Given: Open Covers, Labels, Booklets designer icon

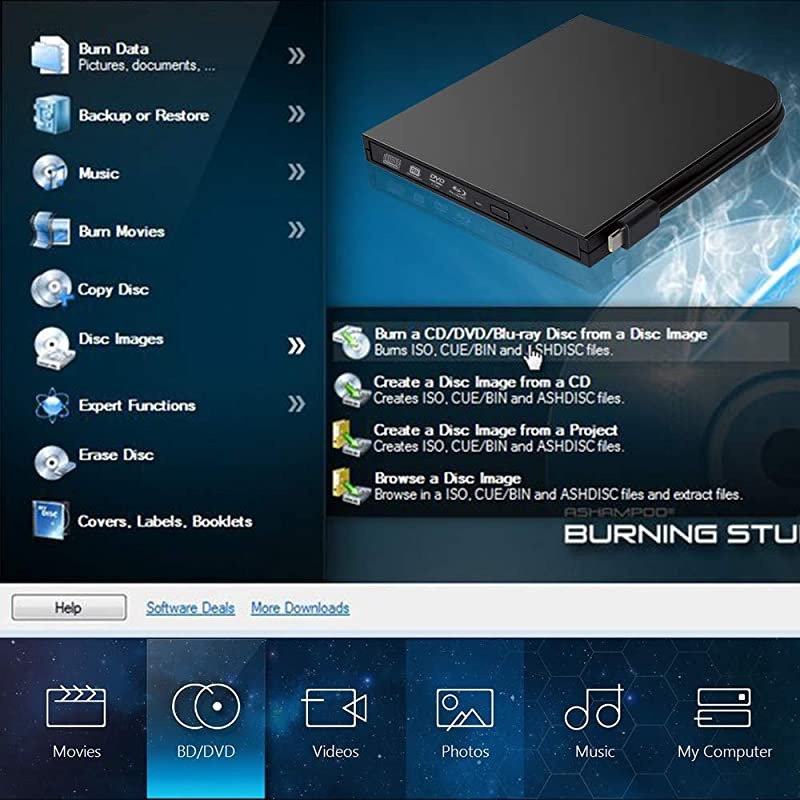Looking at the screenshot, I should [x=50, y=520].
